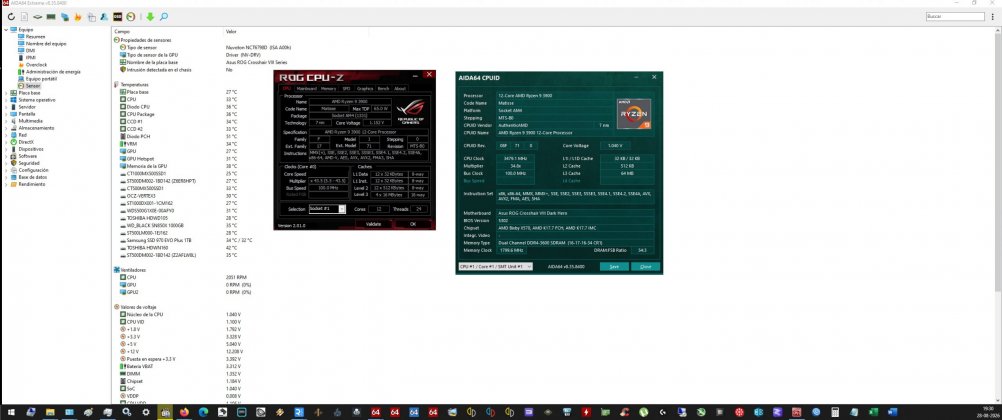Expand the Placa base tree node
Screen dimensions: 1002x420
point(6,93)
